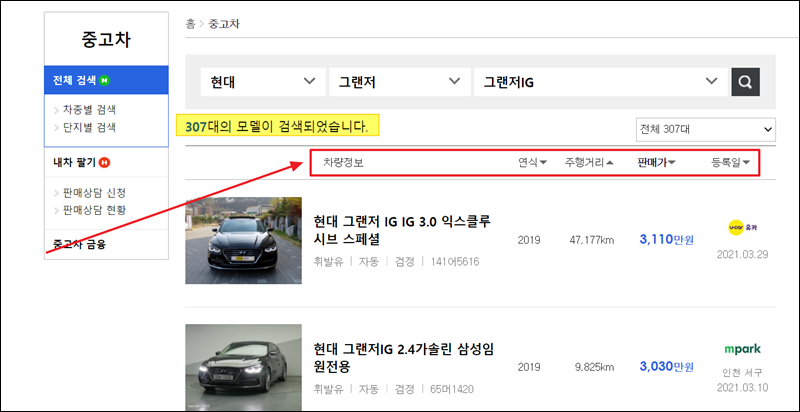Click the magnifier search button
The width and height of the screenshot is (800, 412).
point(745,82)
